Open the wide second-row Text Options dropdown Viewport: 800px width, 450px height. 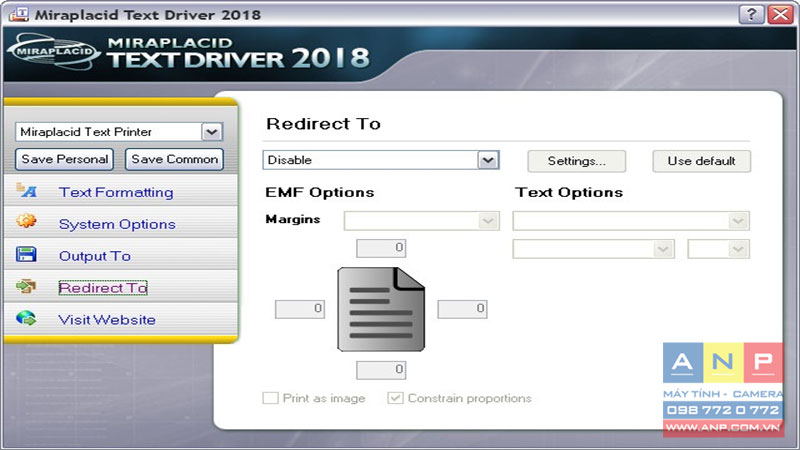click(593, 249)
